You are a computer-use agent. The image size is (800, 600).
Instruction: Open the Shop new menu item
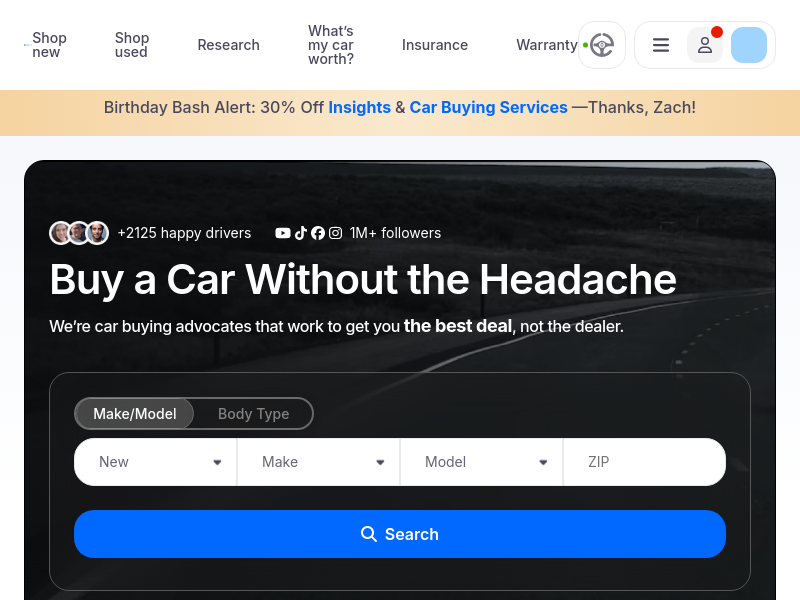[x=49, y=45]
